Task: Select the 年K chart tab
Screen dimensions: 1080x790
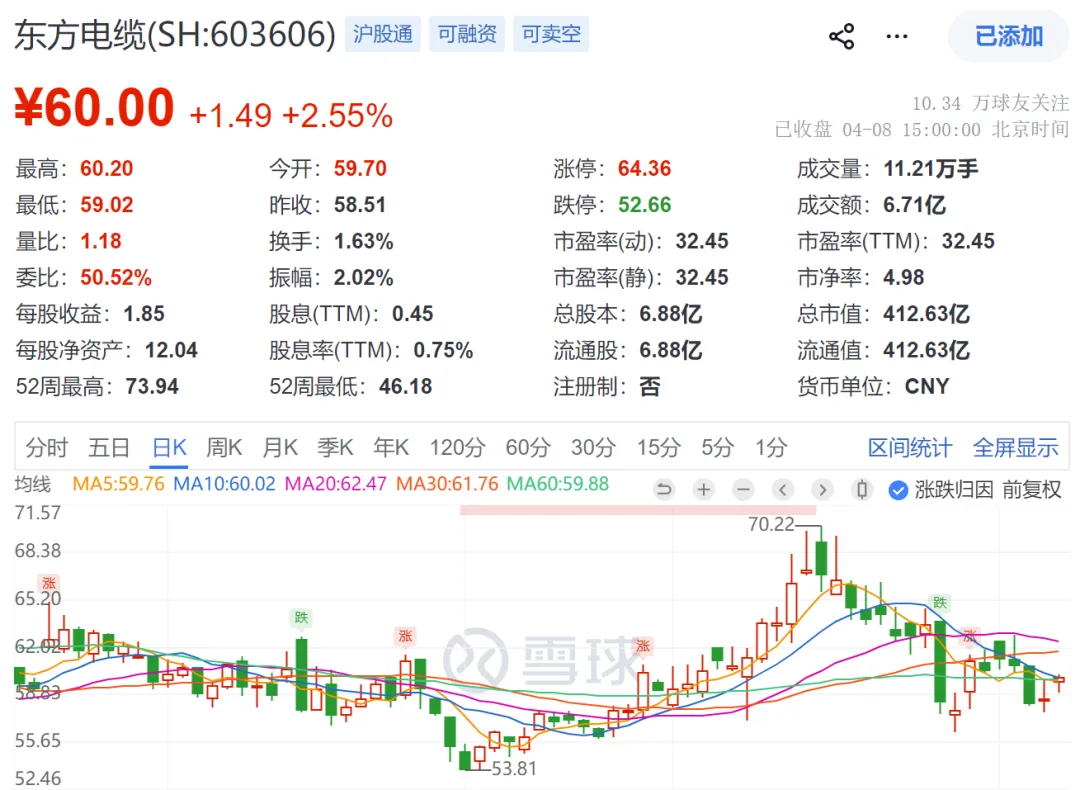Action: click(x=391, y=448)
